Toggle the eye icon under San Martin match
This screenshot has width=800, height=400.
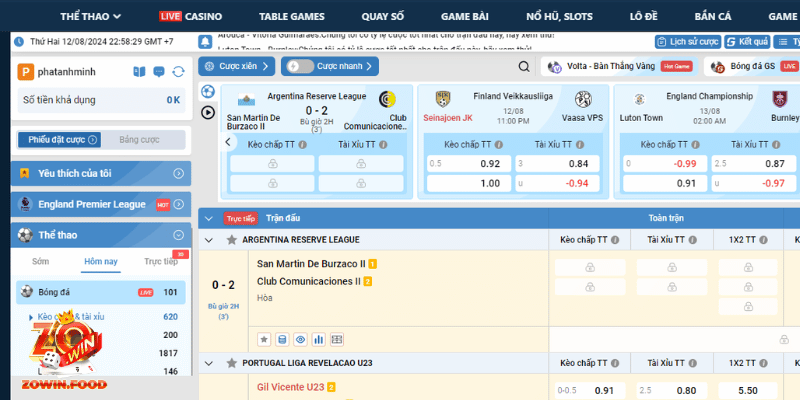(299, 339)
